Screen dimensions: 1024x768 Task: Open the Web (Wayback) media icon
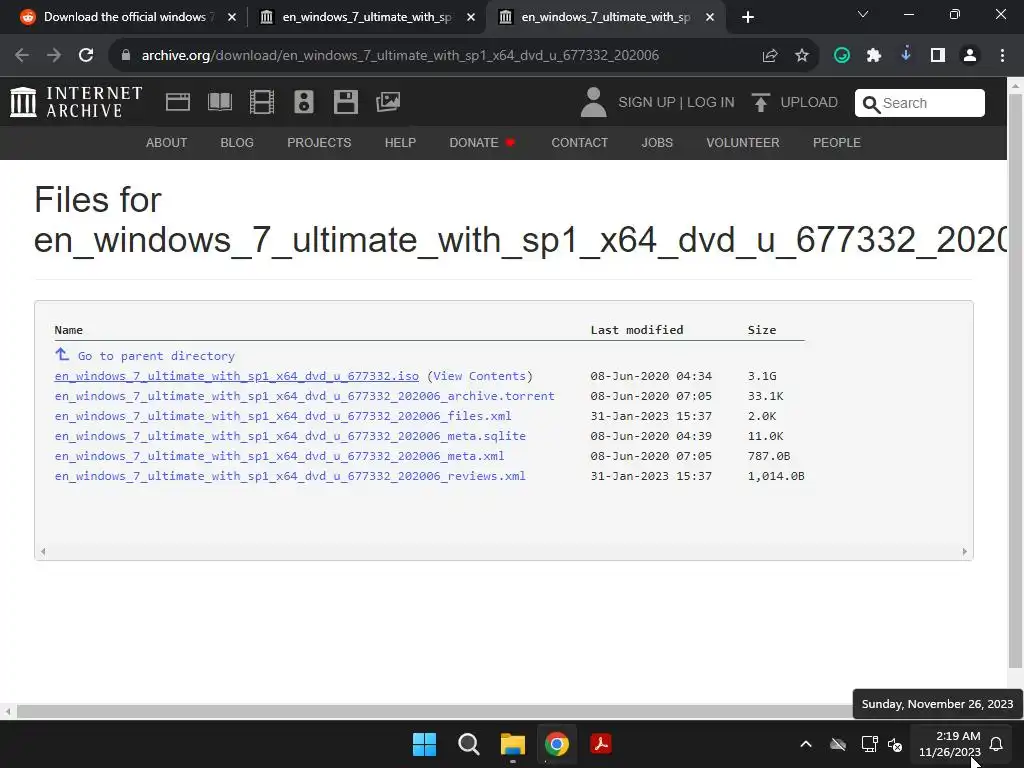(178, 102)
